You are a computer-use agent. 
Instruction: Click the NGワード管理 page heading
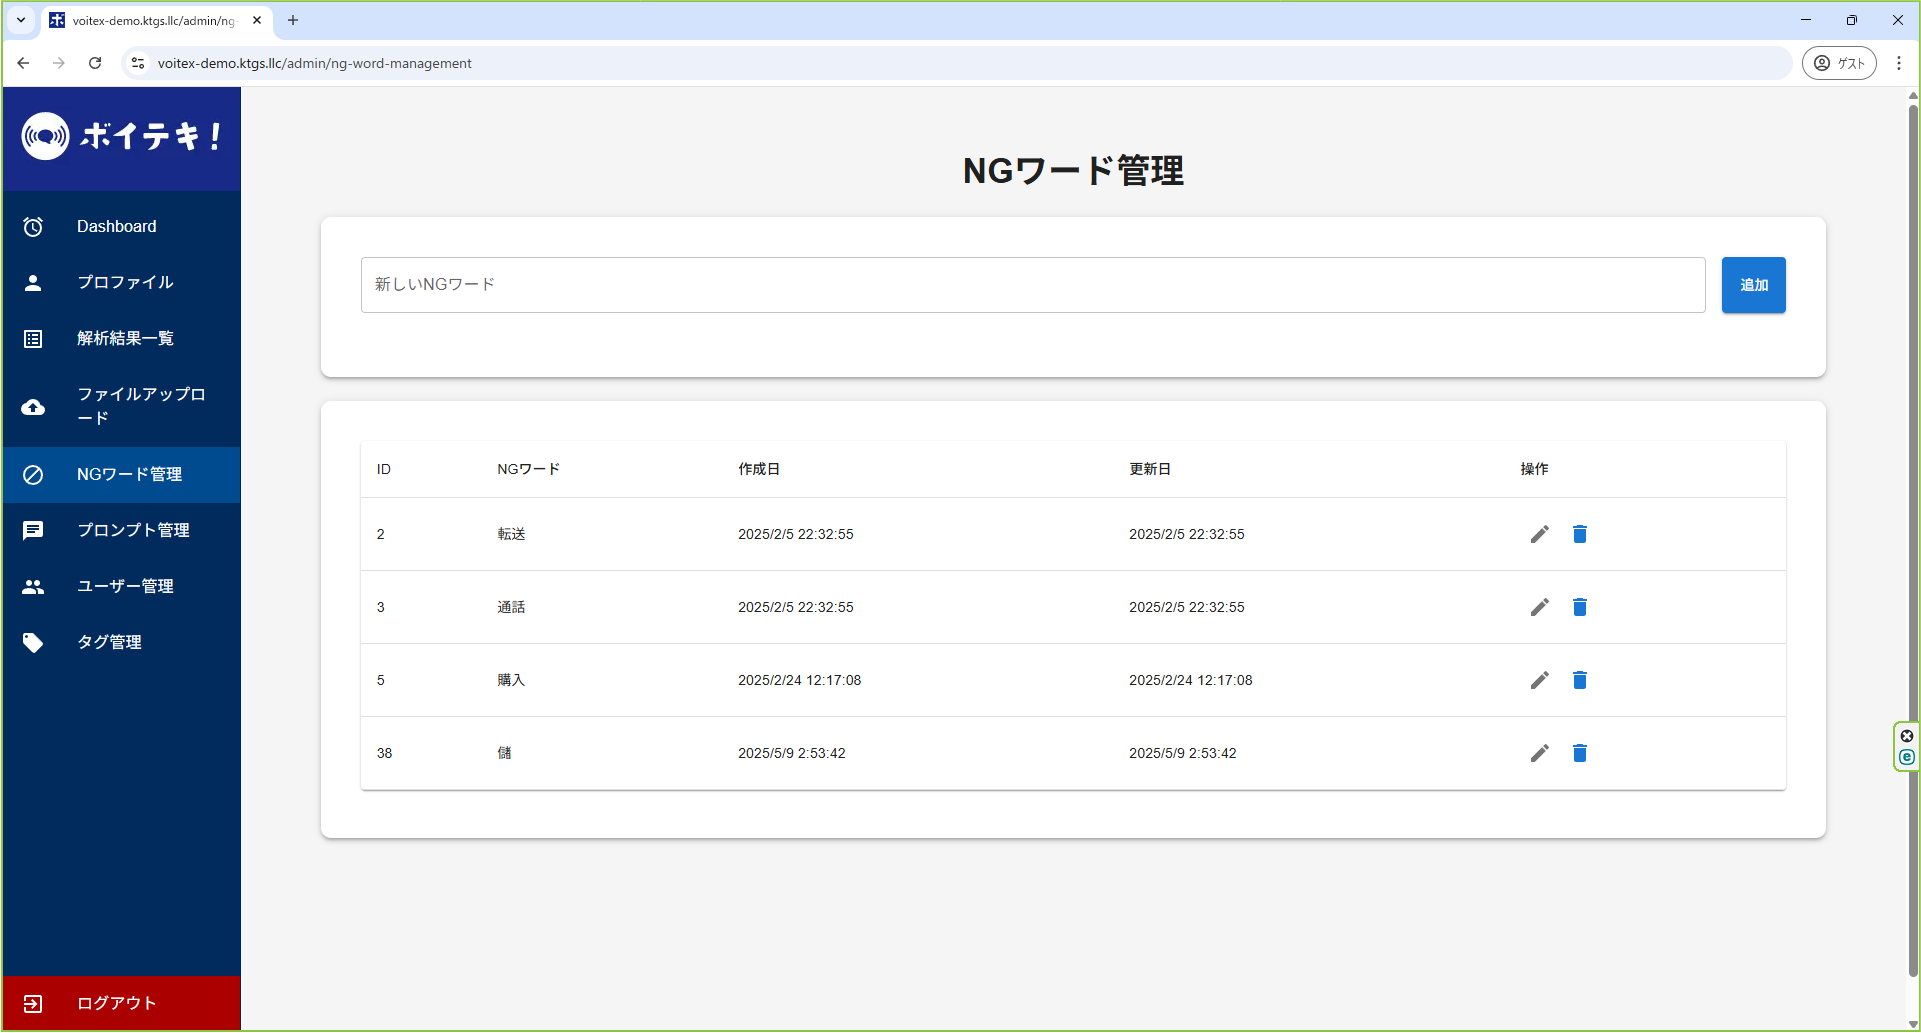(1073, 171)
